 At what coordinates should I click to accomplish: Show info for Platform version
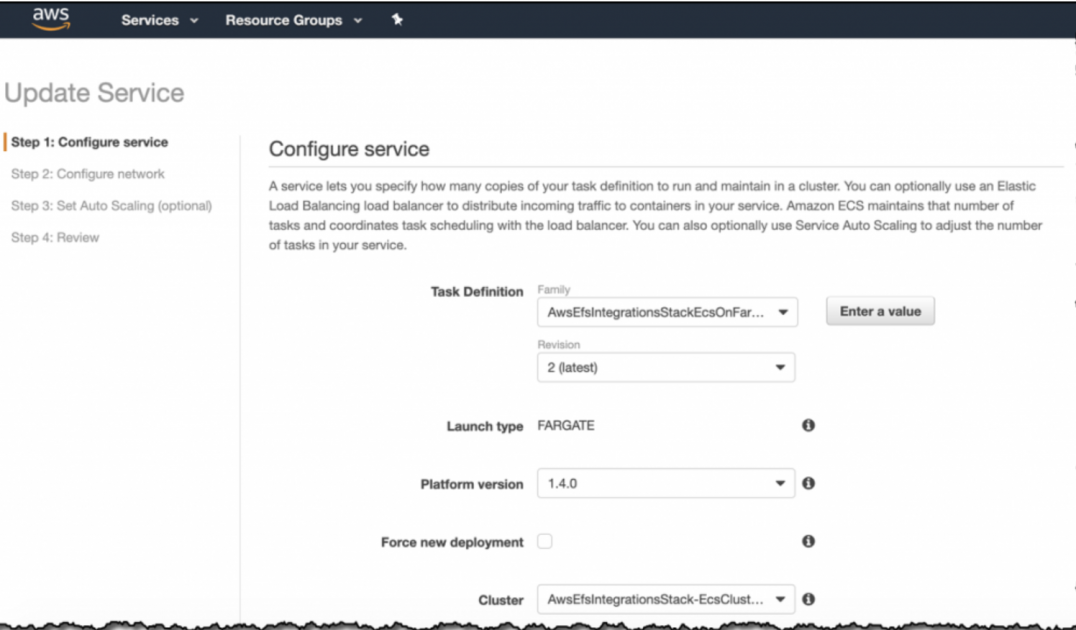click(x=808, y=483)
